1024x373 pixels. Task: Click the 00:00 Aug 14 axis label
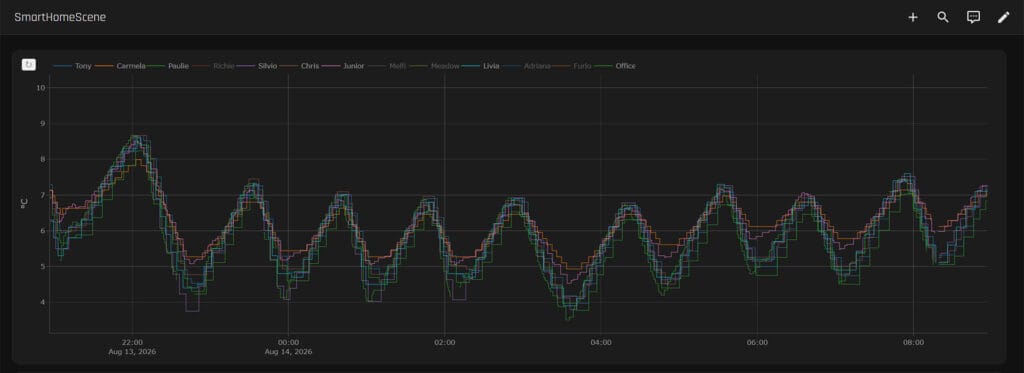288,347
